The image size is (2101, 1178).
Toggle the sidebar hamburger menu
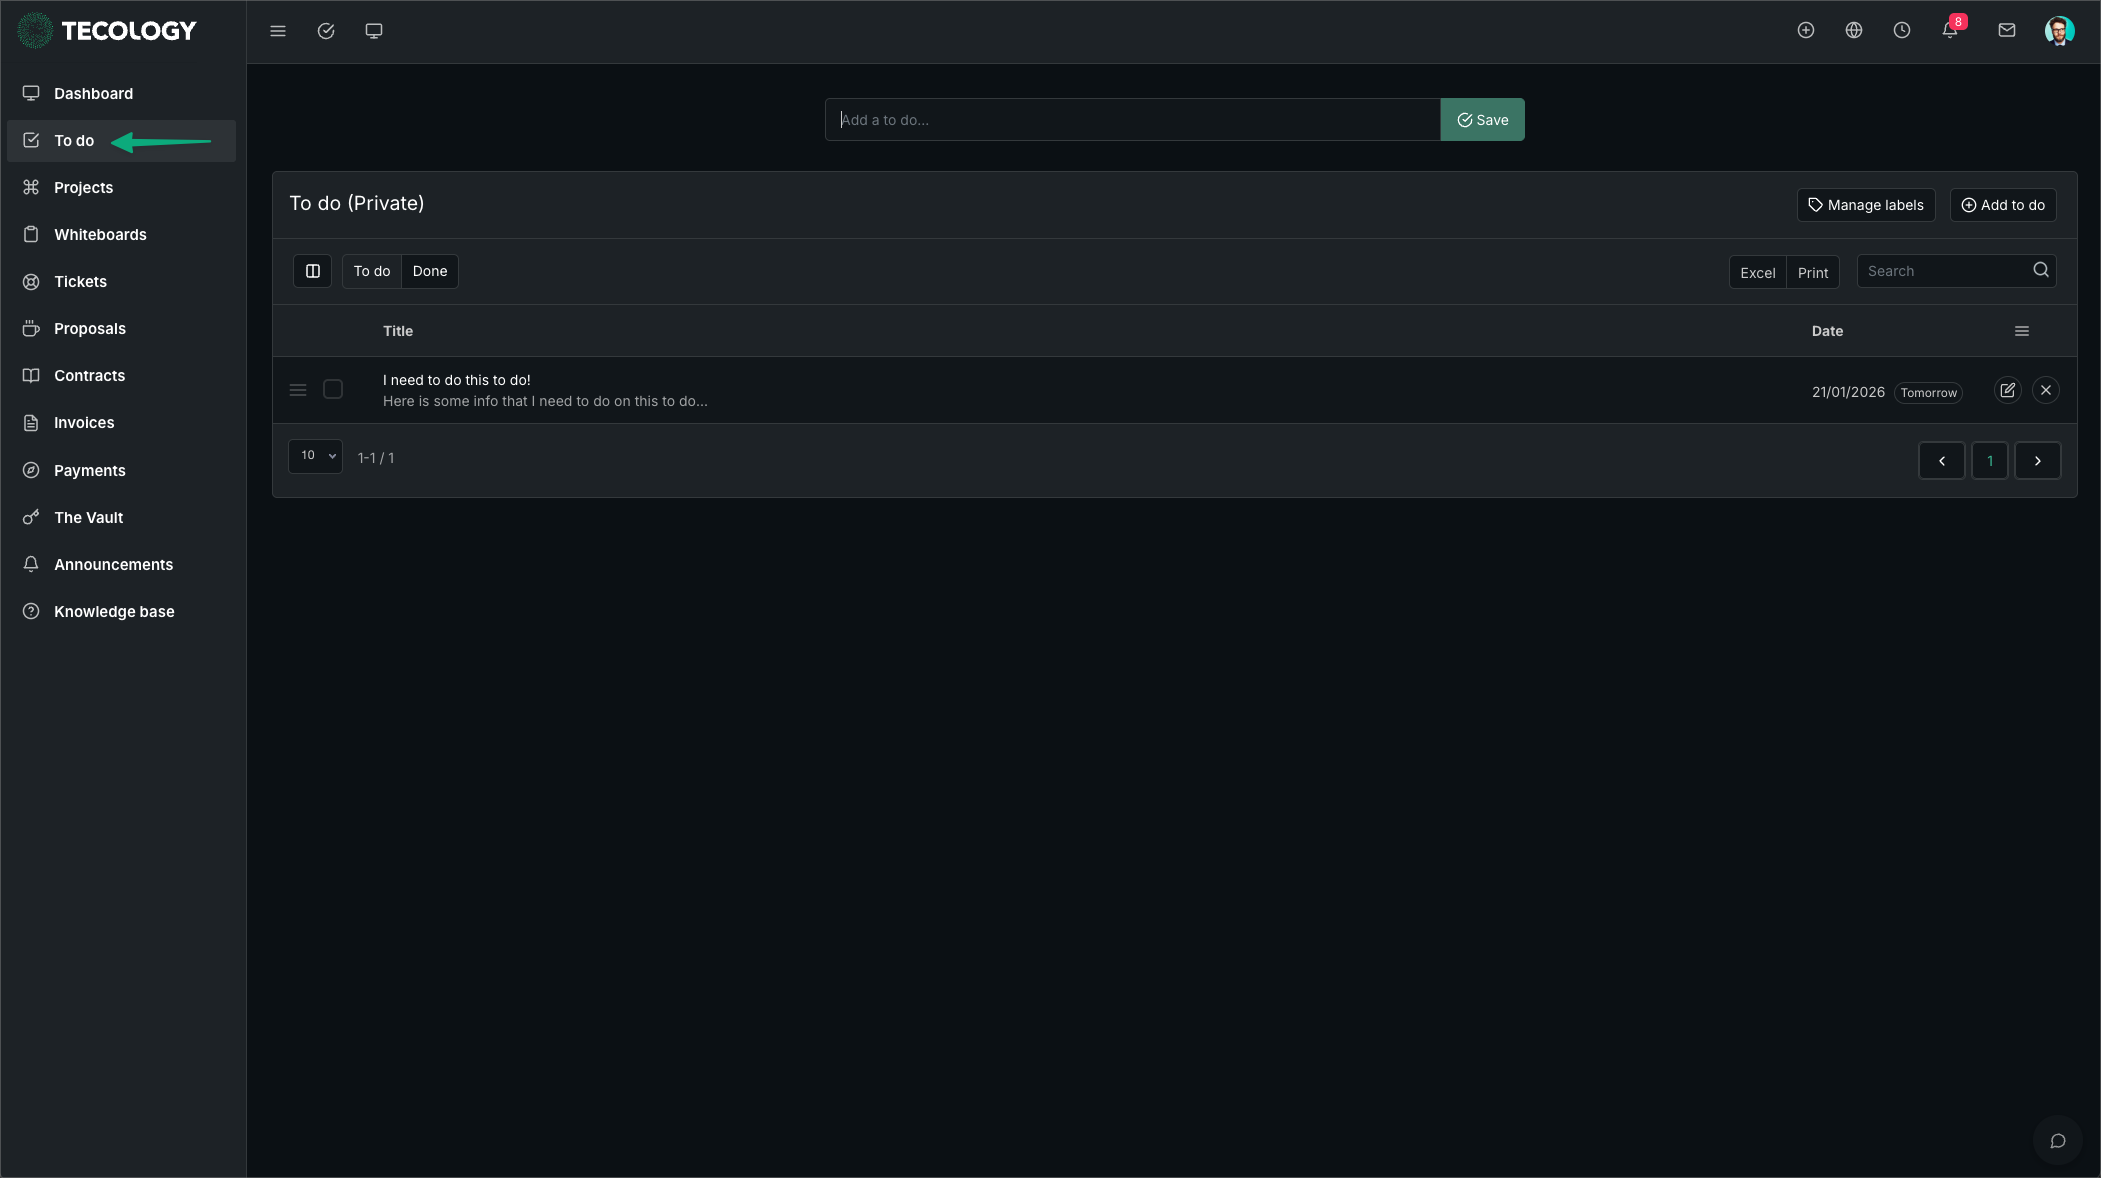pos(278,31)
